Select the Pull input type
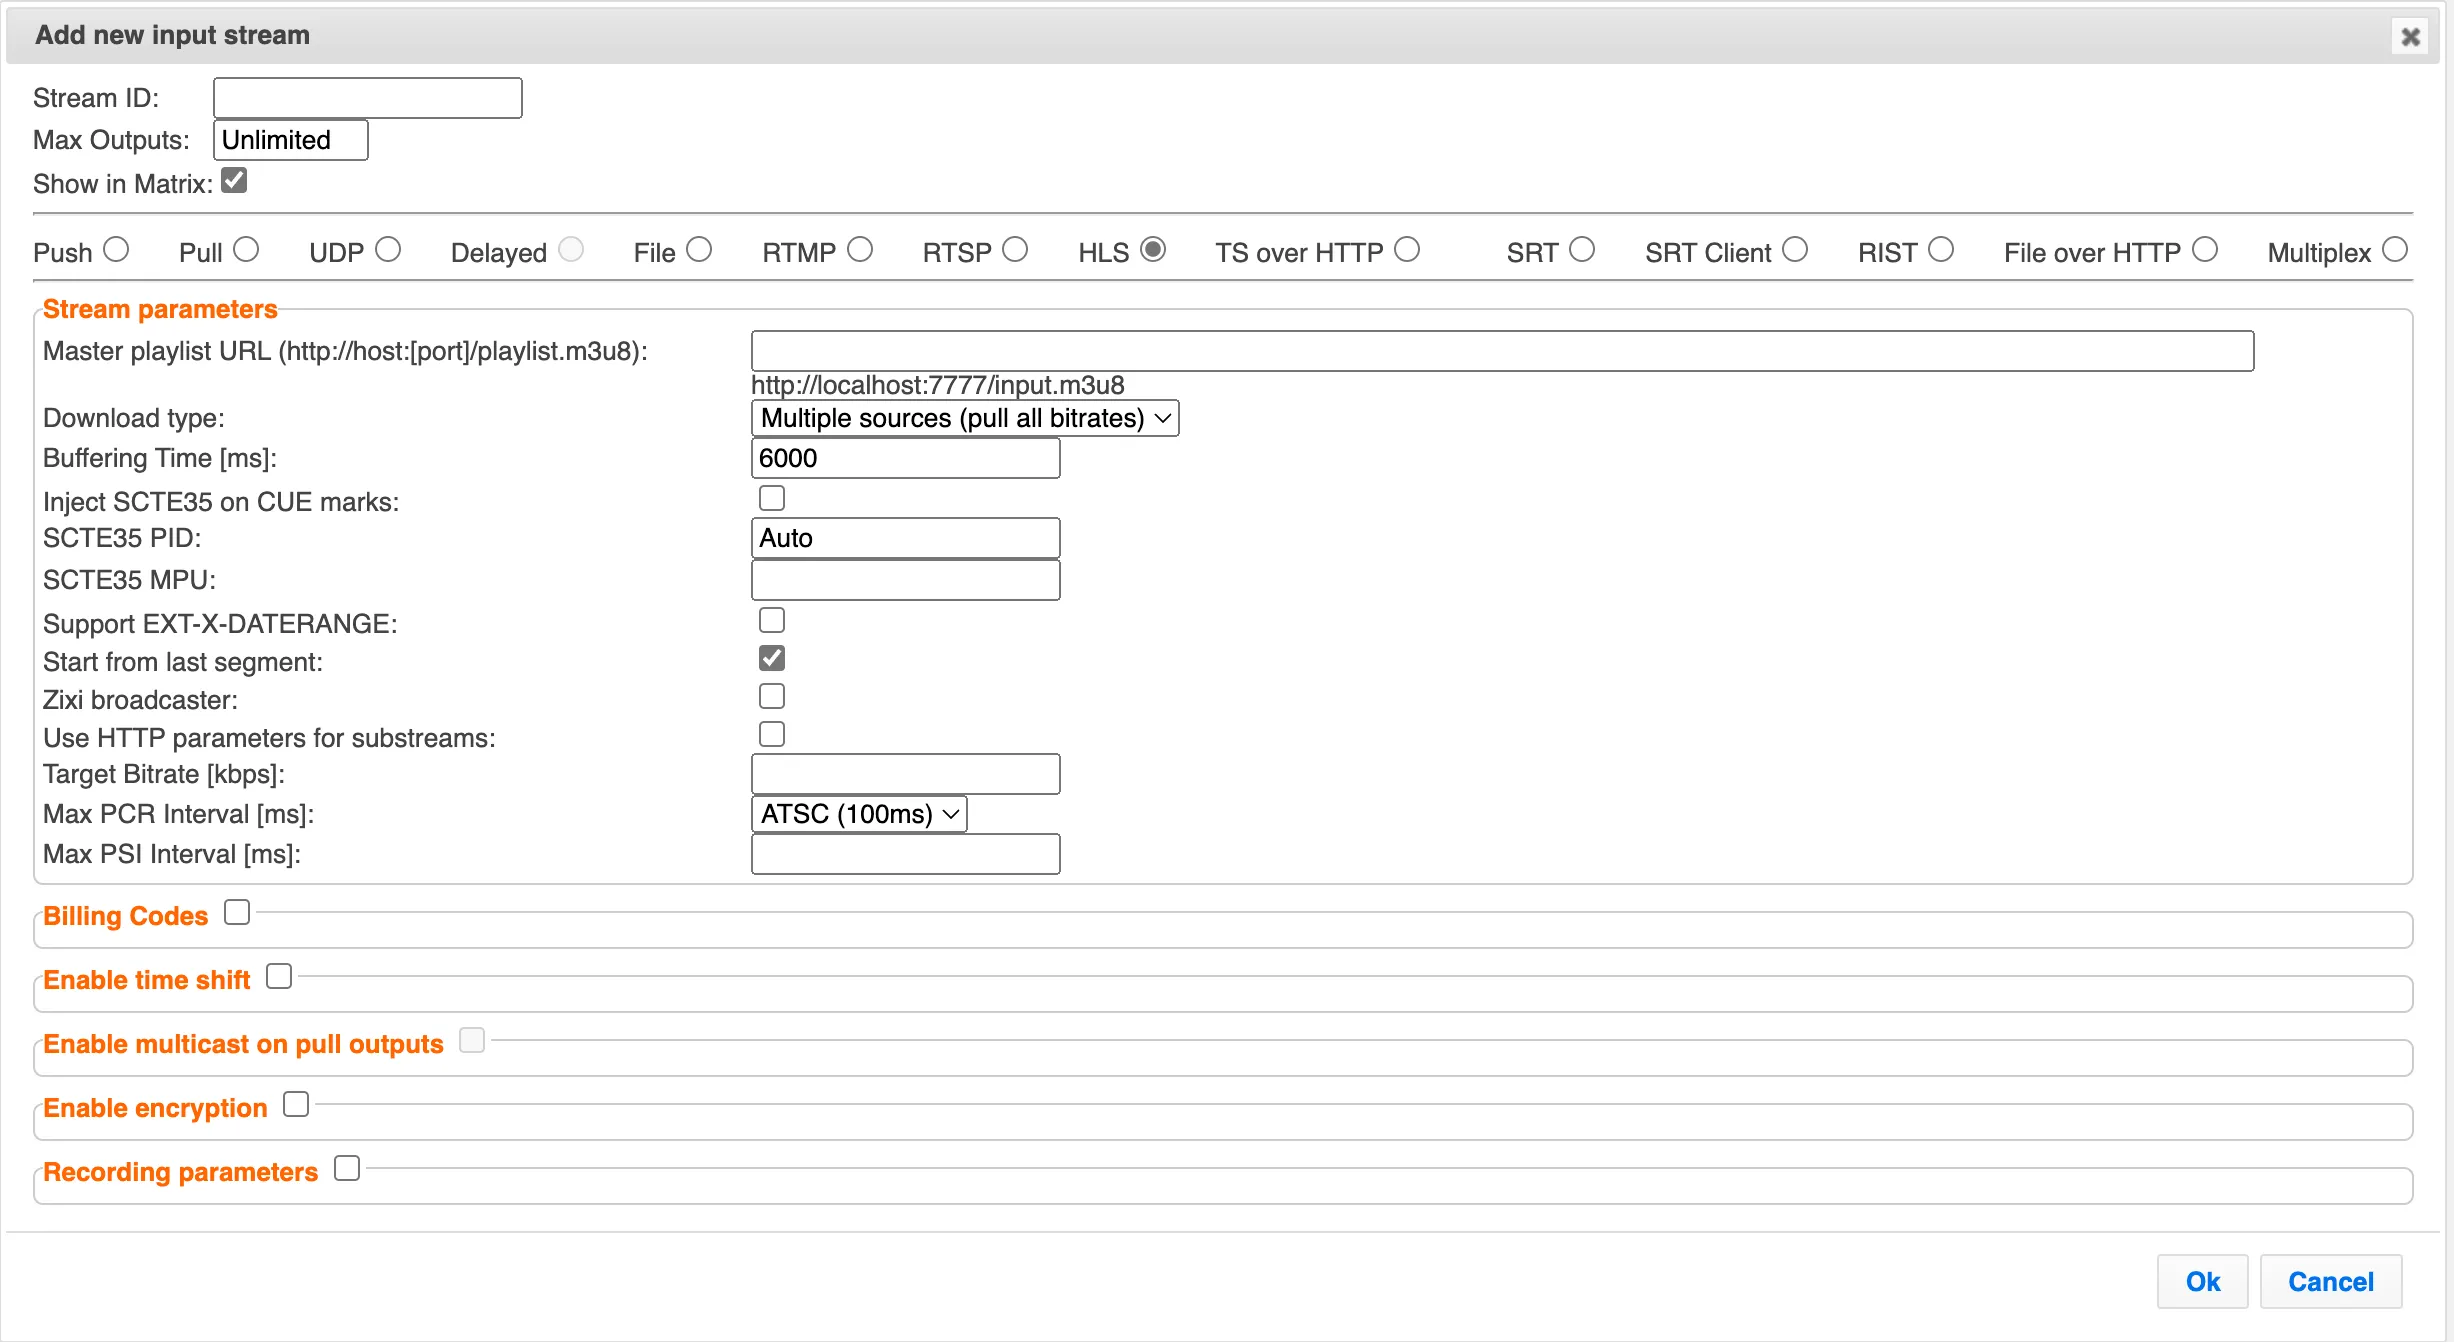Image resolution: width=2454 pixels, height=1342 pixels. (246, 249)
